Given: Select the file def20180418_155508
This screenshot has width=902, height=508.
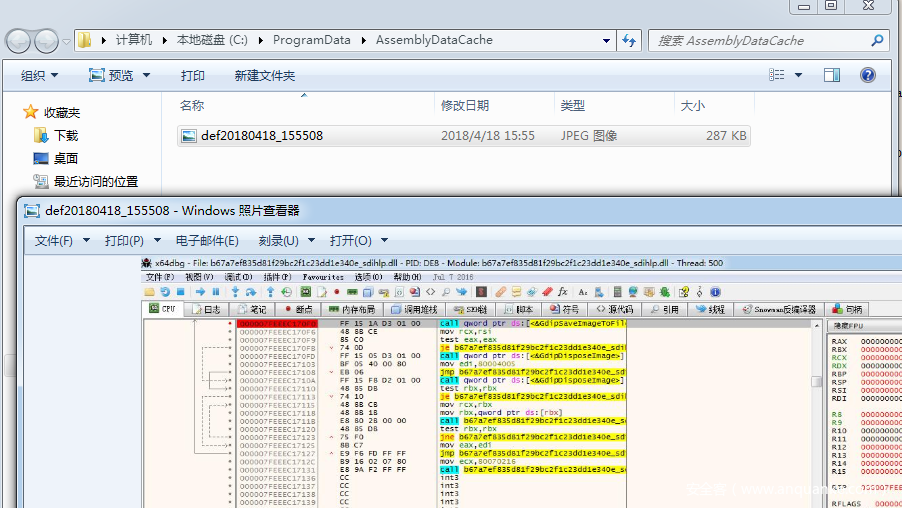Looking at the screenshot, I should pyautogui.click(x=262, y=136).
